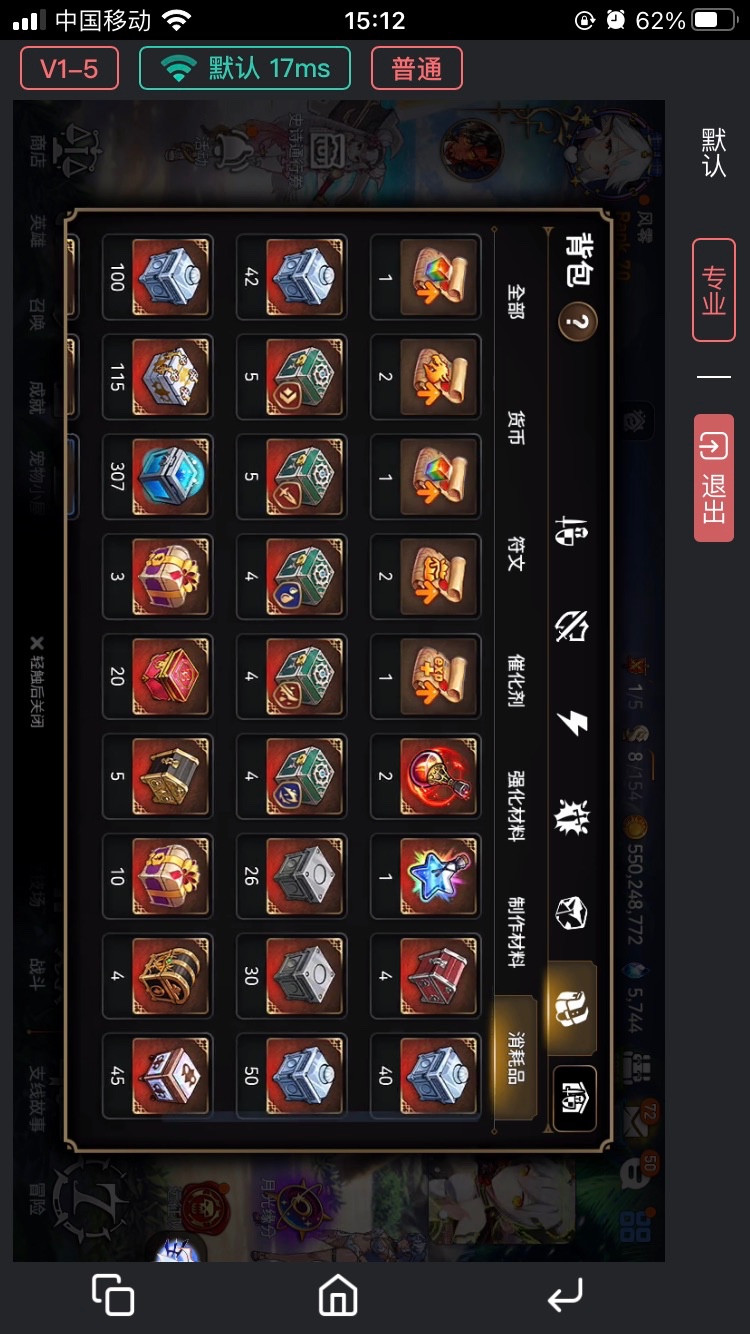Open the multitask windows icon

113,1295
